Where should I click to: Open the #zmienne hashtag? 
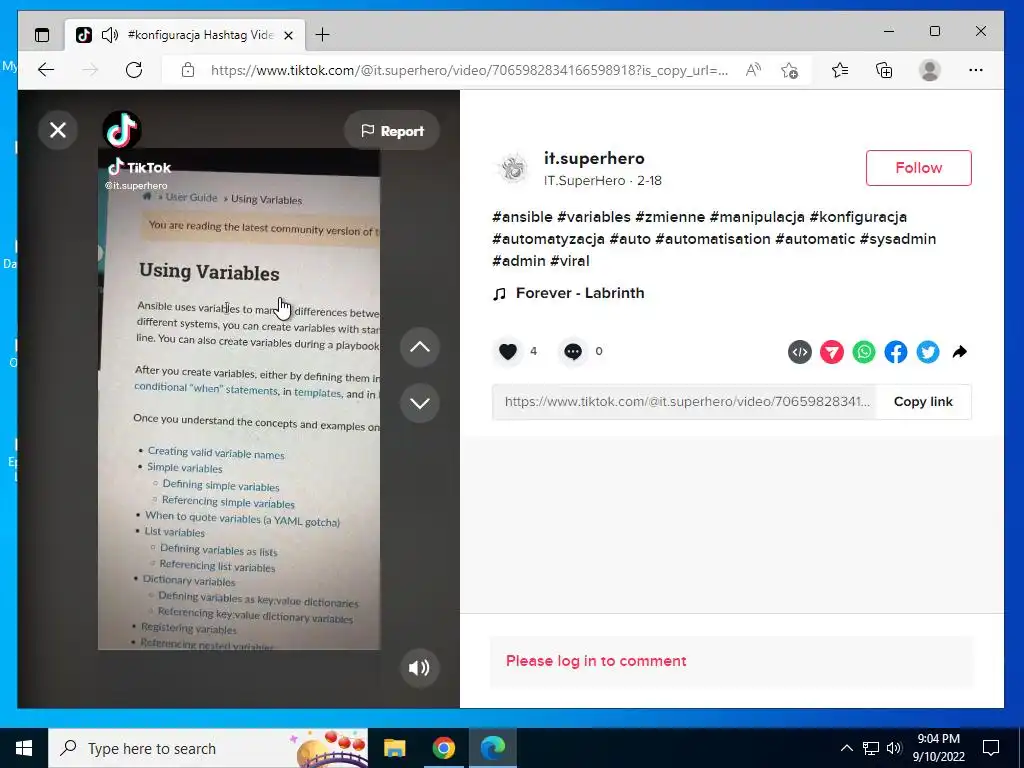click(670, 217)
